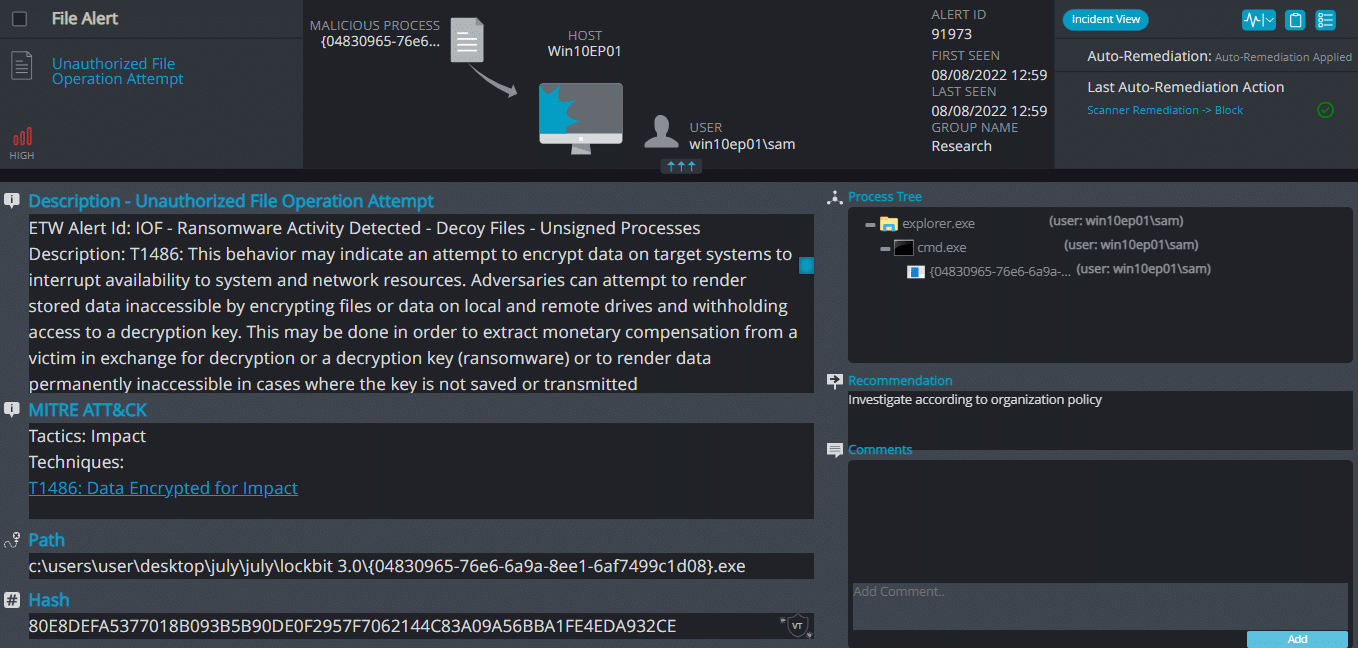Collapse the alert header using the up arrows

click(x=681, y=166)
